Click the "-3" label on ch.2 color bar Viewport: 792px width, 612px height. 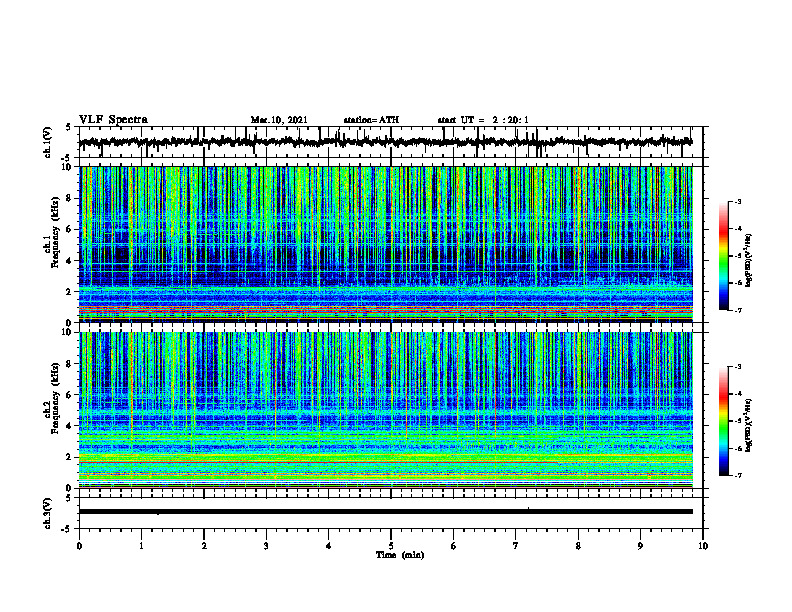738,367
